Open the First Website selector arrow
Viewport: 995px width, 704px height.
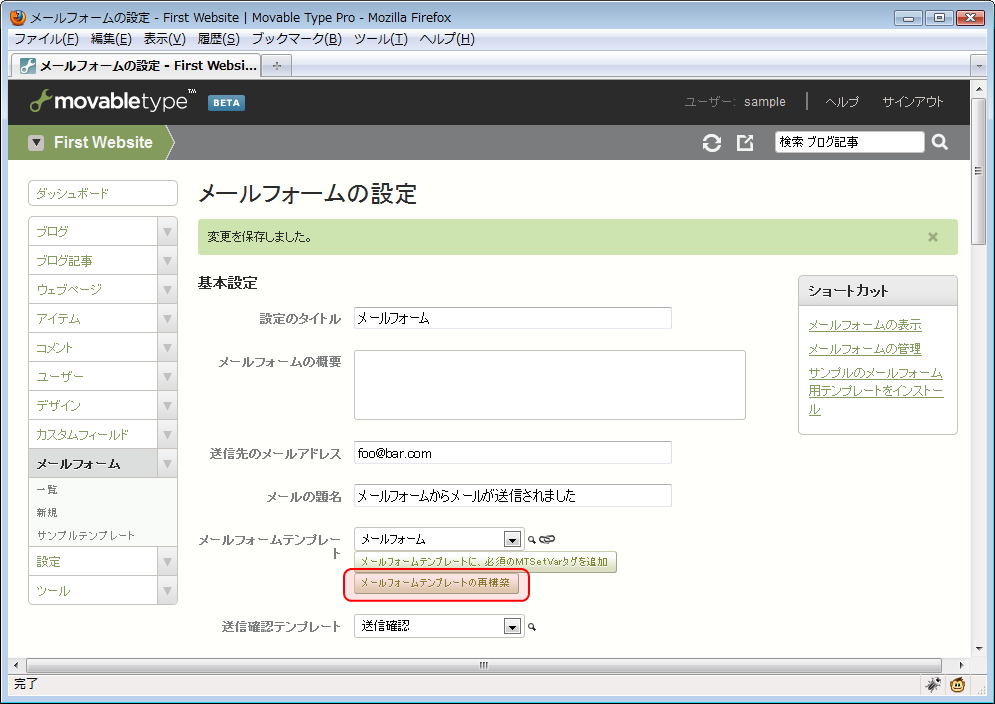pos(36,143)
